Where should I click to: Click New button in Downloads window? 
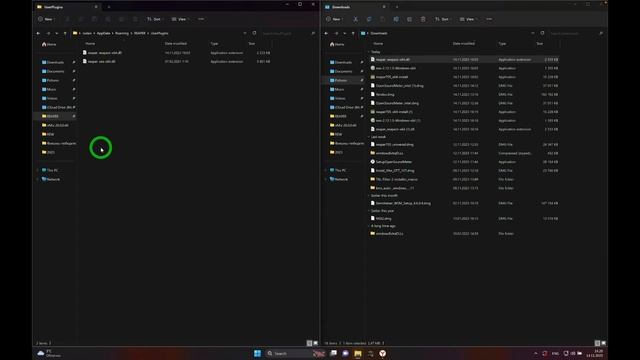[335, 19]
